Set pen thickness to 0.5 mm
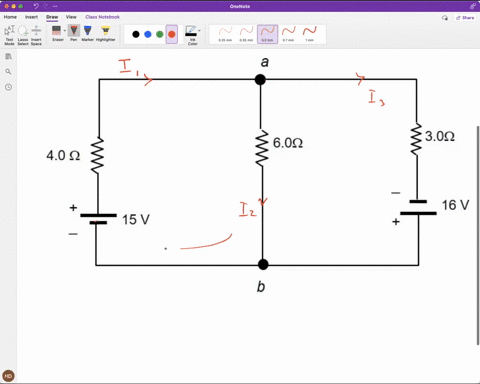This screenshot has height=384, width=480. (267, 34)
